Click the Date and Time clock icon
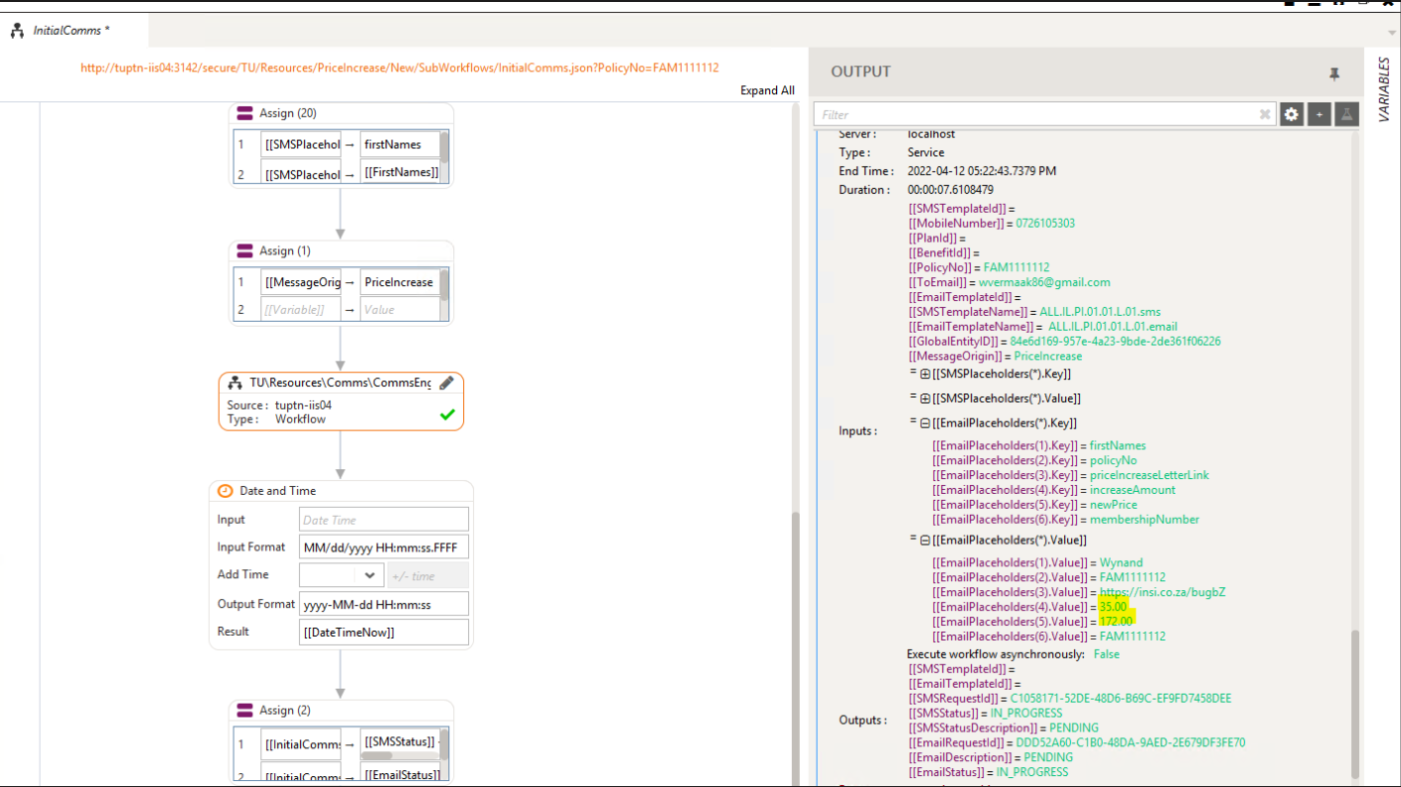Screen dimensions: 1401x787 click(x=225, y=491)
